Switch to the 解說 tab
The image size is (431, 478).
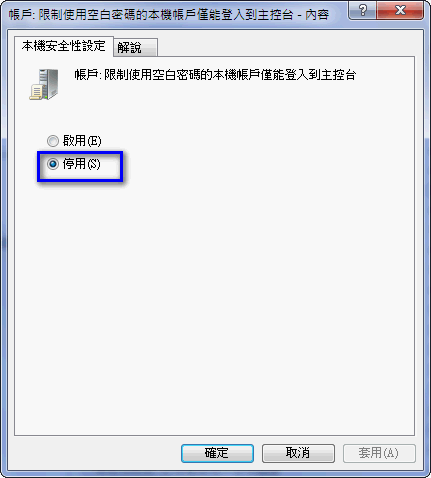pyautogui.click(x=135, y=47)
